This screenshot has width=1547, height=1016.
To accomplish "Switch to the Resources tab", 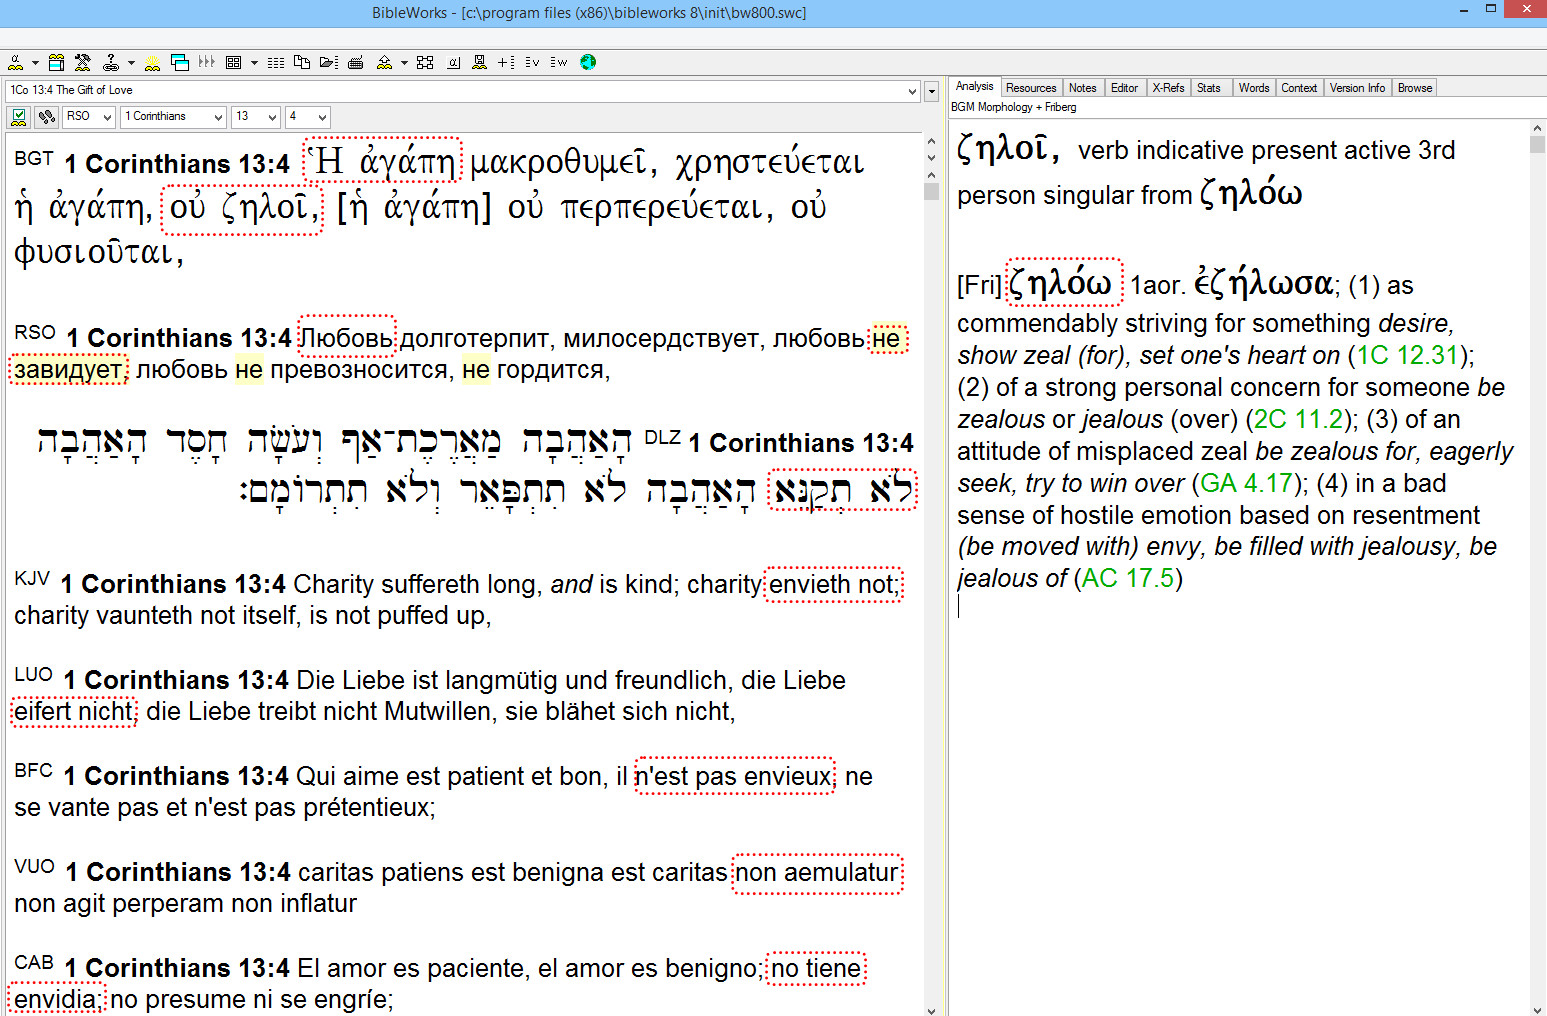I will click(1031, 88).
